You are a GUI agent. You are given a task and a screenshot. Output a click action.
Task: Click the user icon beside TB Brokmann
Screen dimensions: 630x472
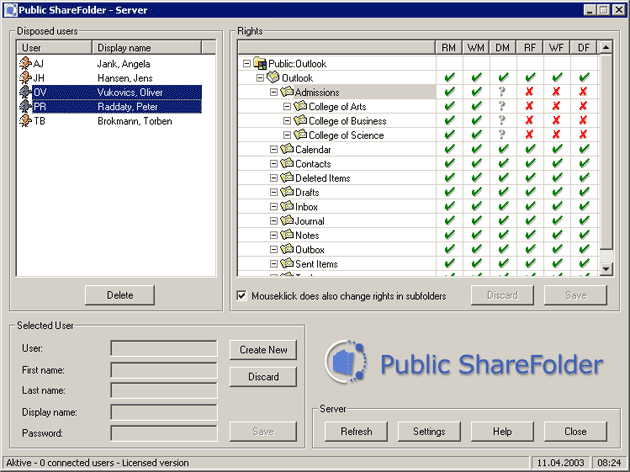(x=25, y=121)
